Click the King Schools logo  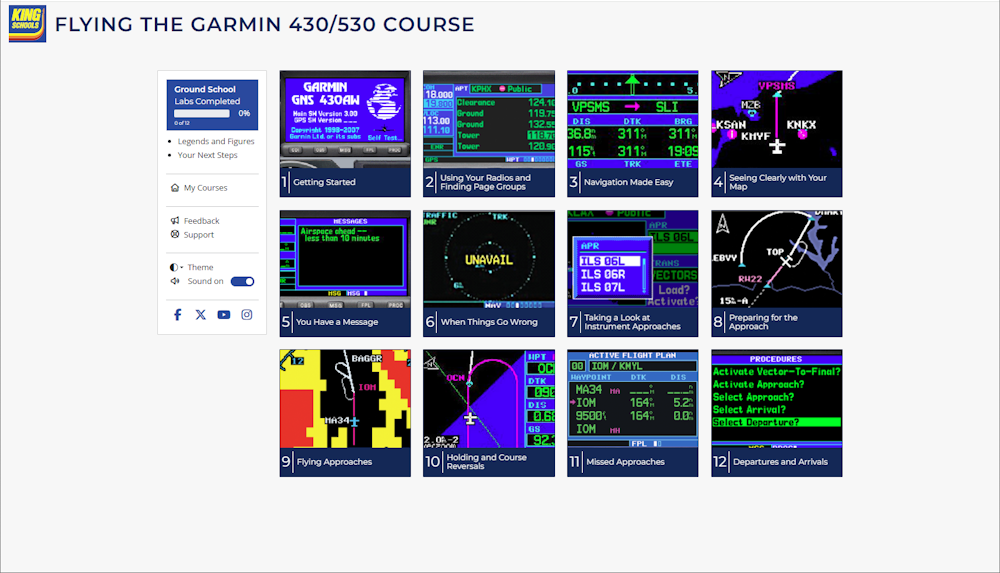click(27, 24)
